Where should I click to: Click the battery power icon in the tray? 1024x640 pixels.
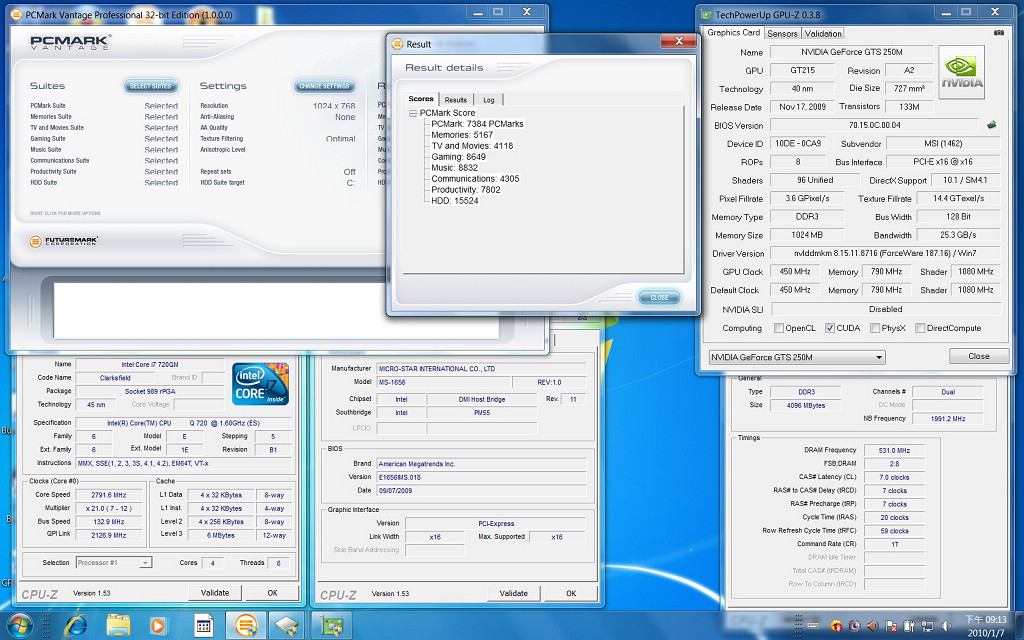(x=908, y=626)
